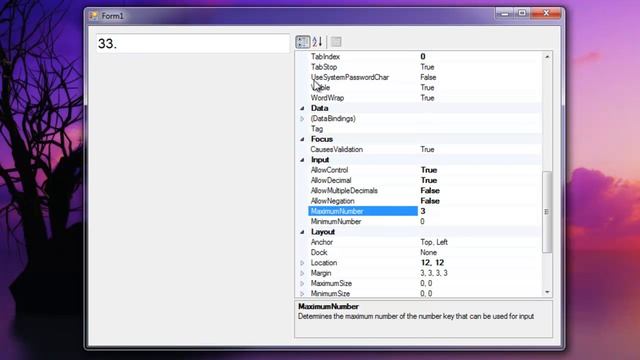The height and width of the screenshot is (360, 640).
Task: Select the MinimumNumber property
Action: (x=336, y=222)
